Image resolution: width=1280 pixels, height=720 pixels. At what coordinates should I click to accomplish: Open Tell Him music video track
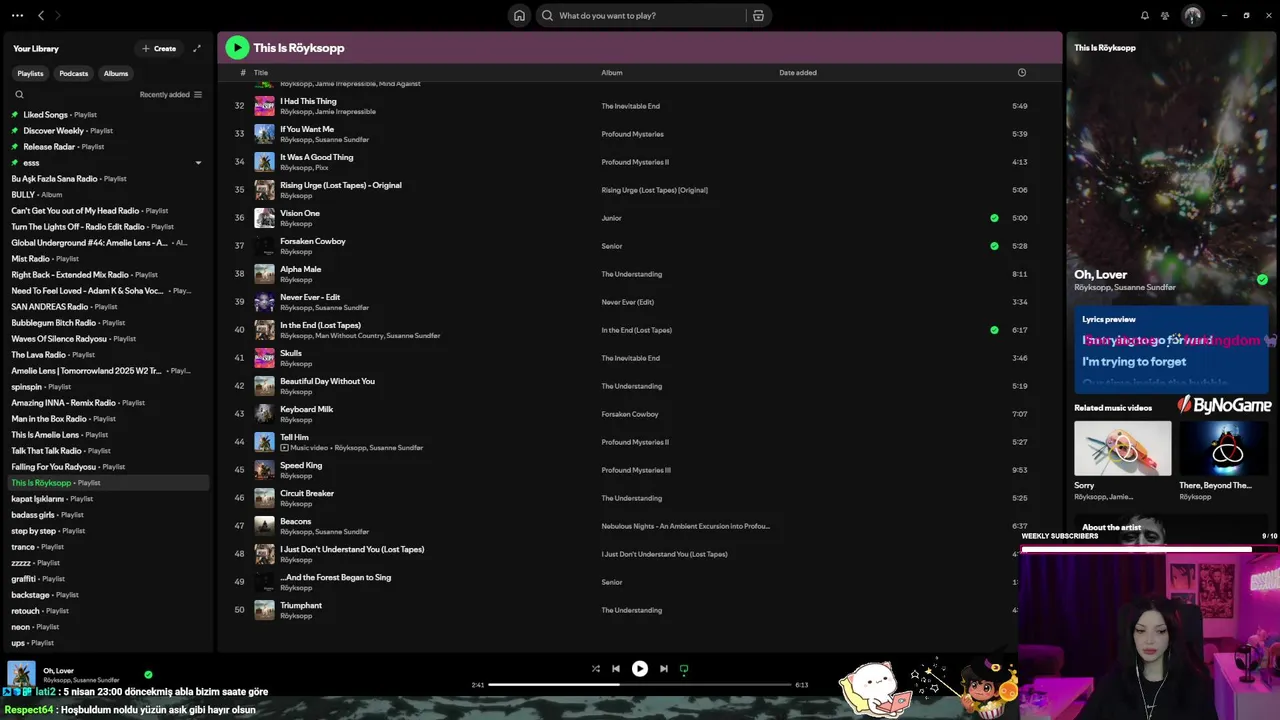click(294, 437)
